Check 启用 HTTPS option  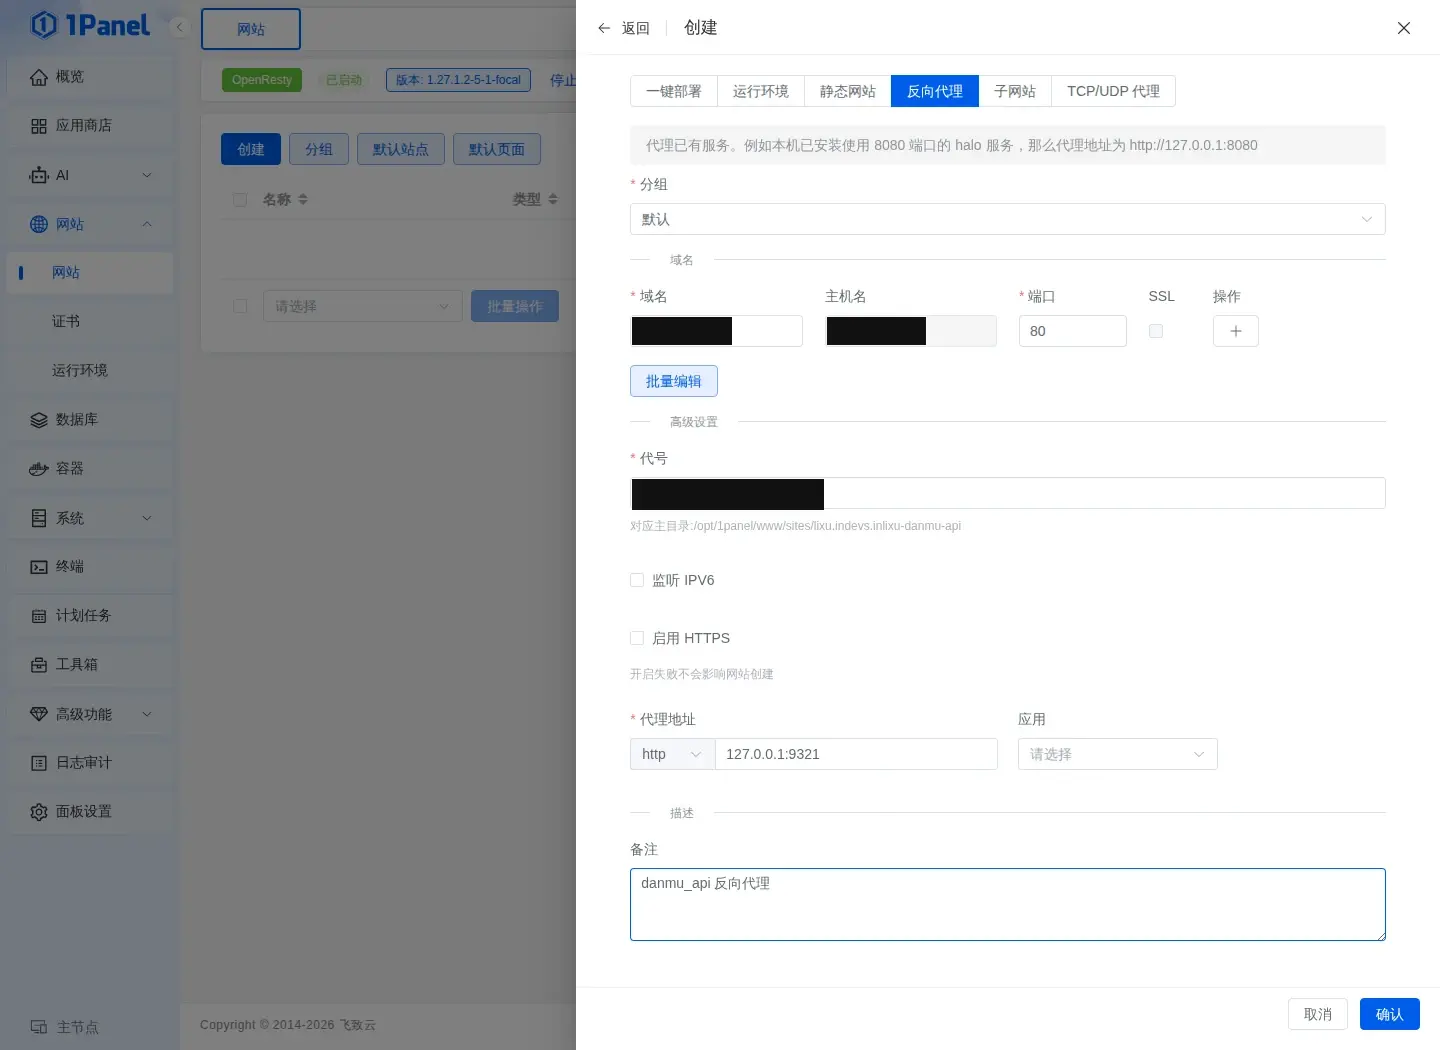point(637,638)
